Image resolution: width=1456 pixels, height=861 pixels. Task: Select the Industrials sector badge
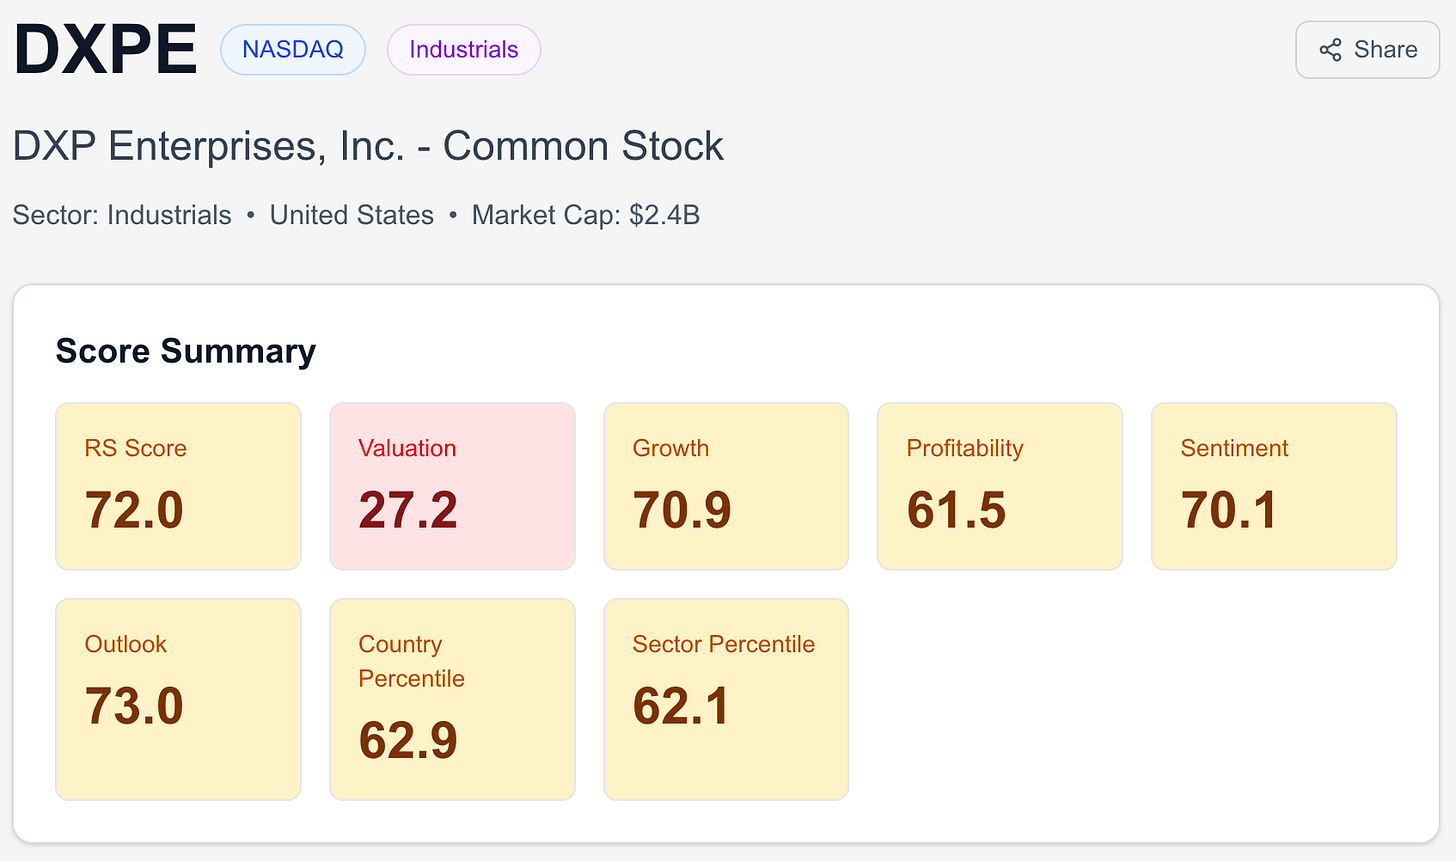(x=463, y=49)
